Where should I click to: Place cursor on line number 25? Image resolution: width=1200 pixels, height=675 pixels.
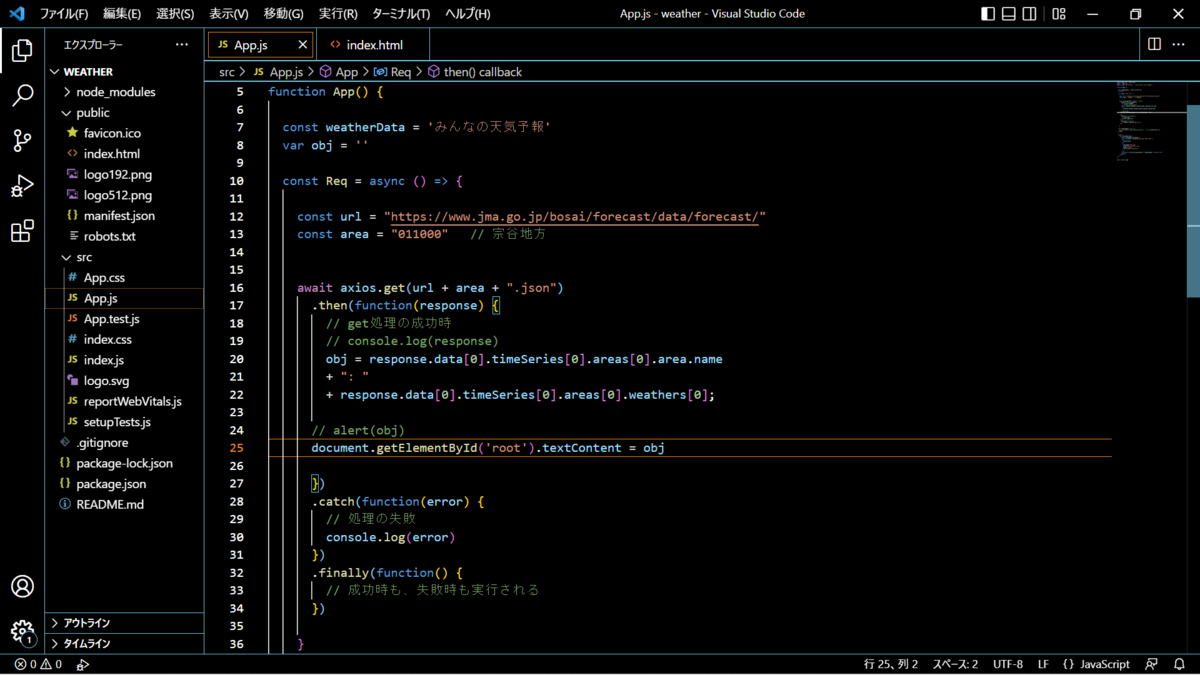pos(237,448)
